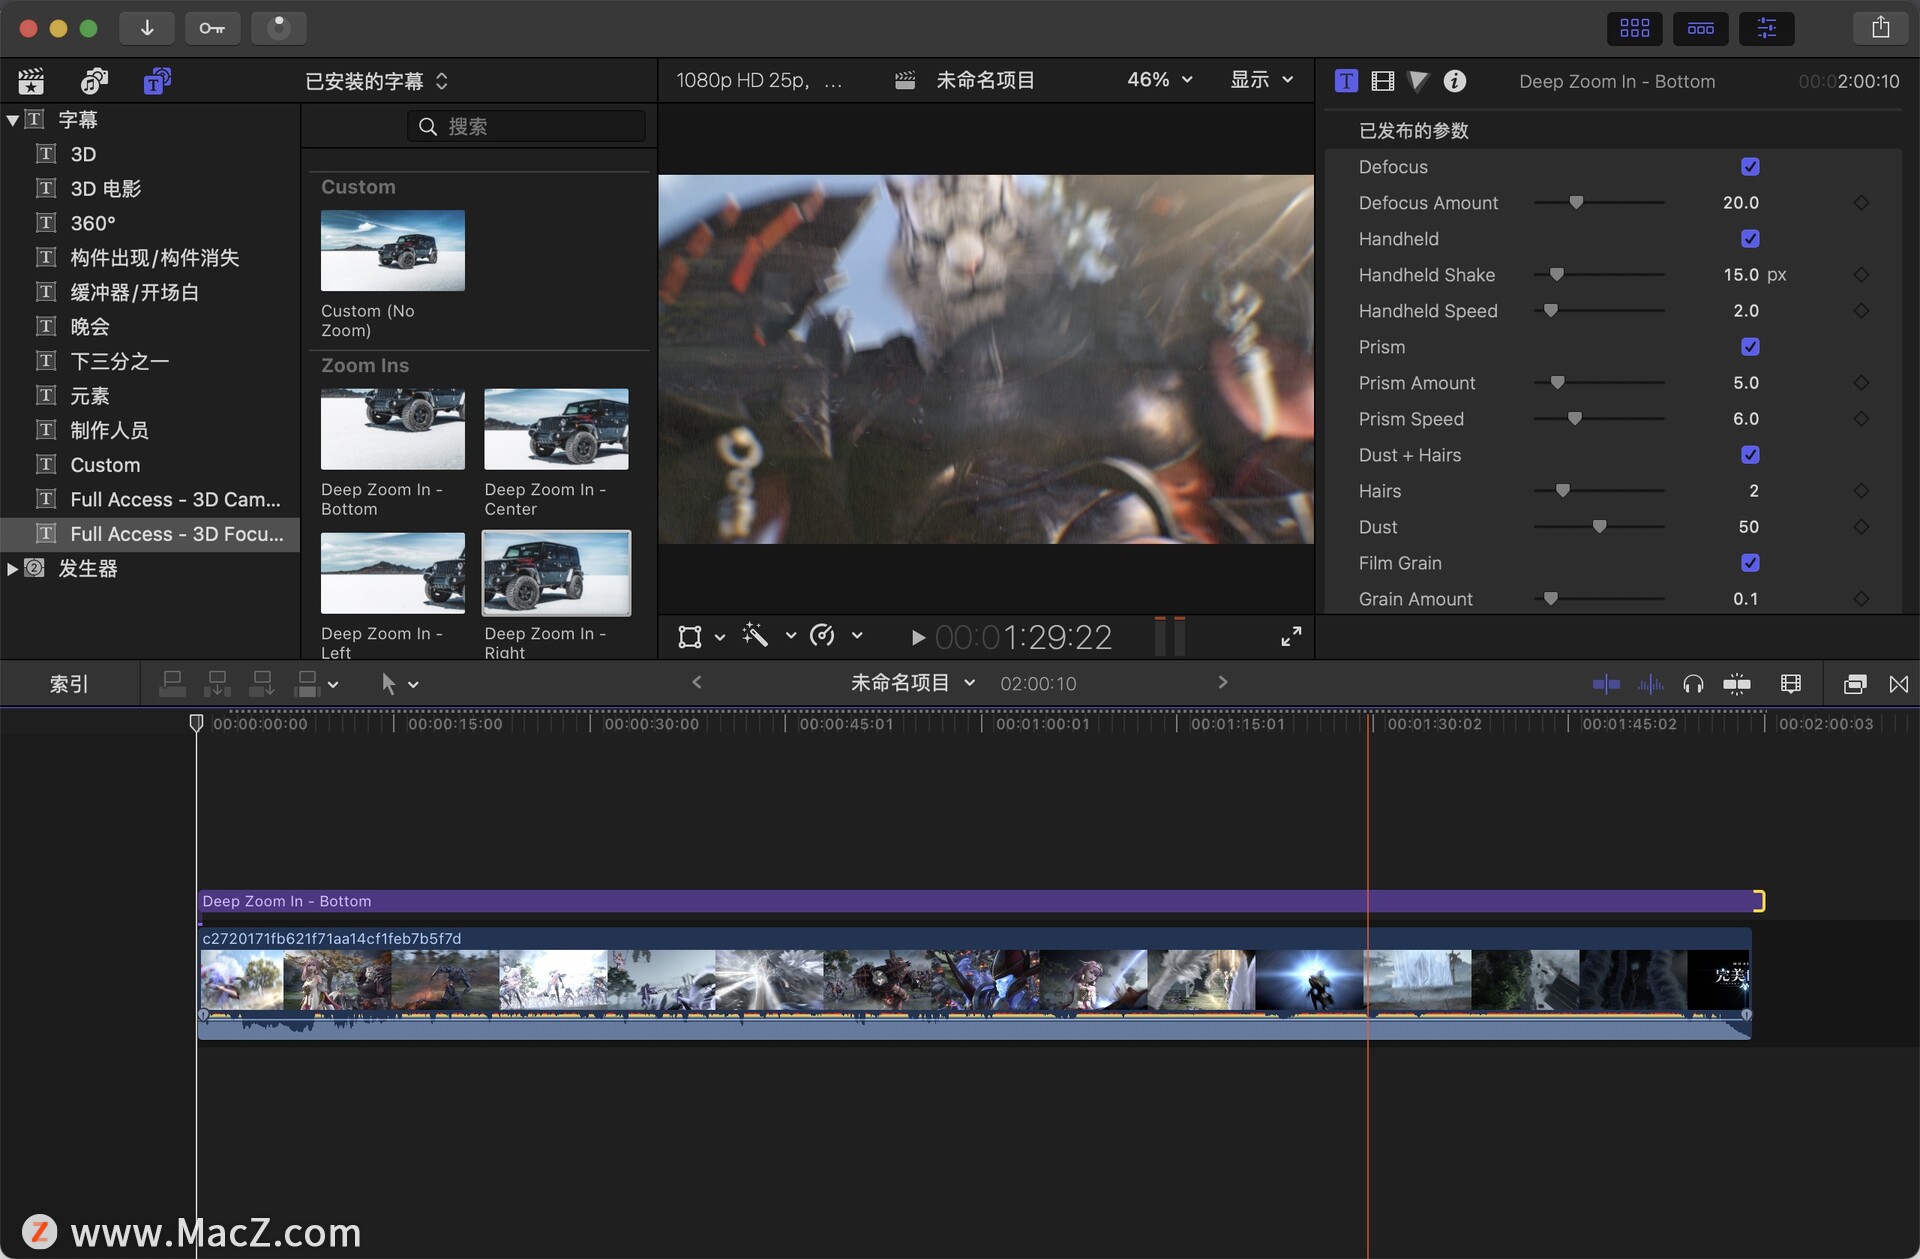The image size is (1920, 1259).
Task: Expand the 发生器 category
Action: [x=12, y=569]
